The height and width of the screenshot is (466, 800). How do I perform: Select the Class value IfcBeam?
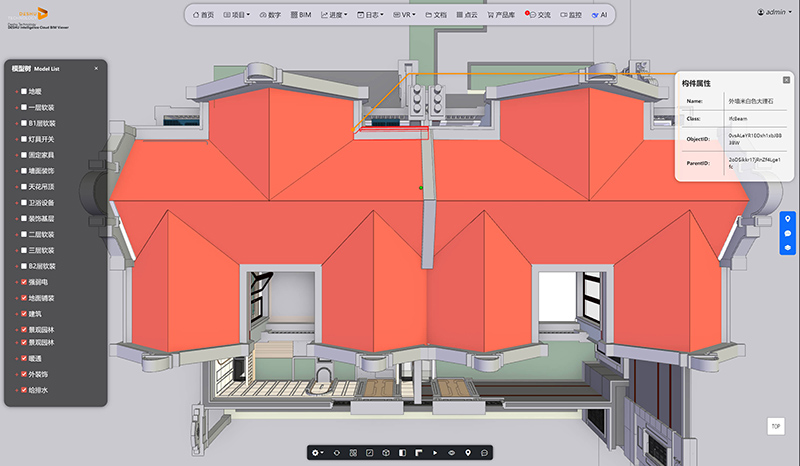point(738,118)
